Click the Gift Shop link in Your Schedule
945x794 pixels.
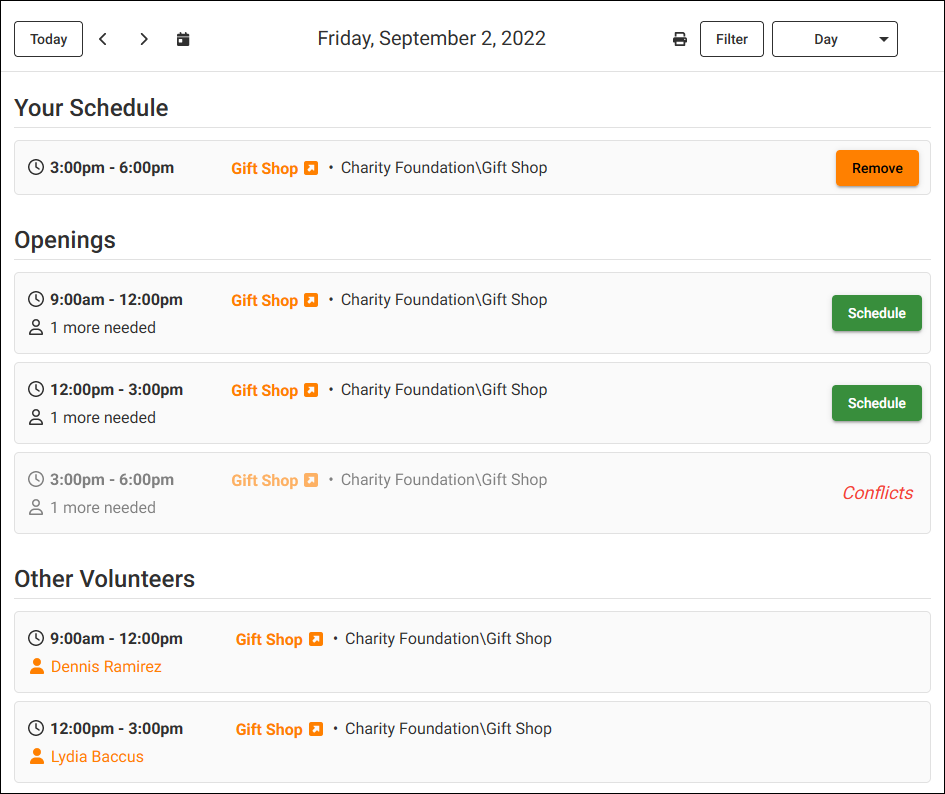coord(264,167)
